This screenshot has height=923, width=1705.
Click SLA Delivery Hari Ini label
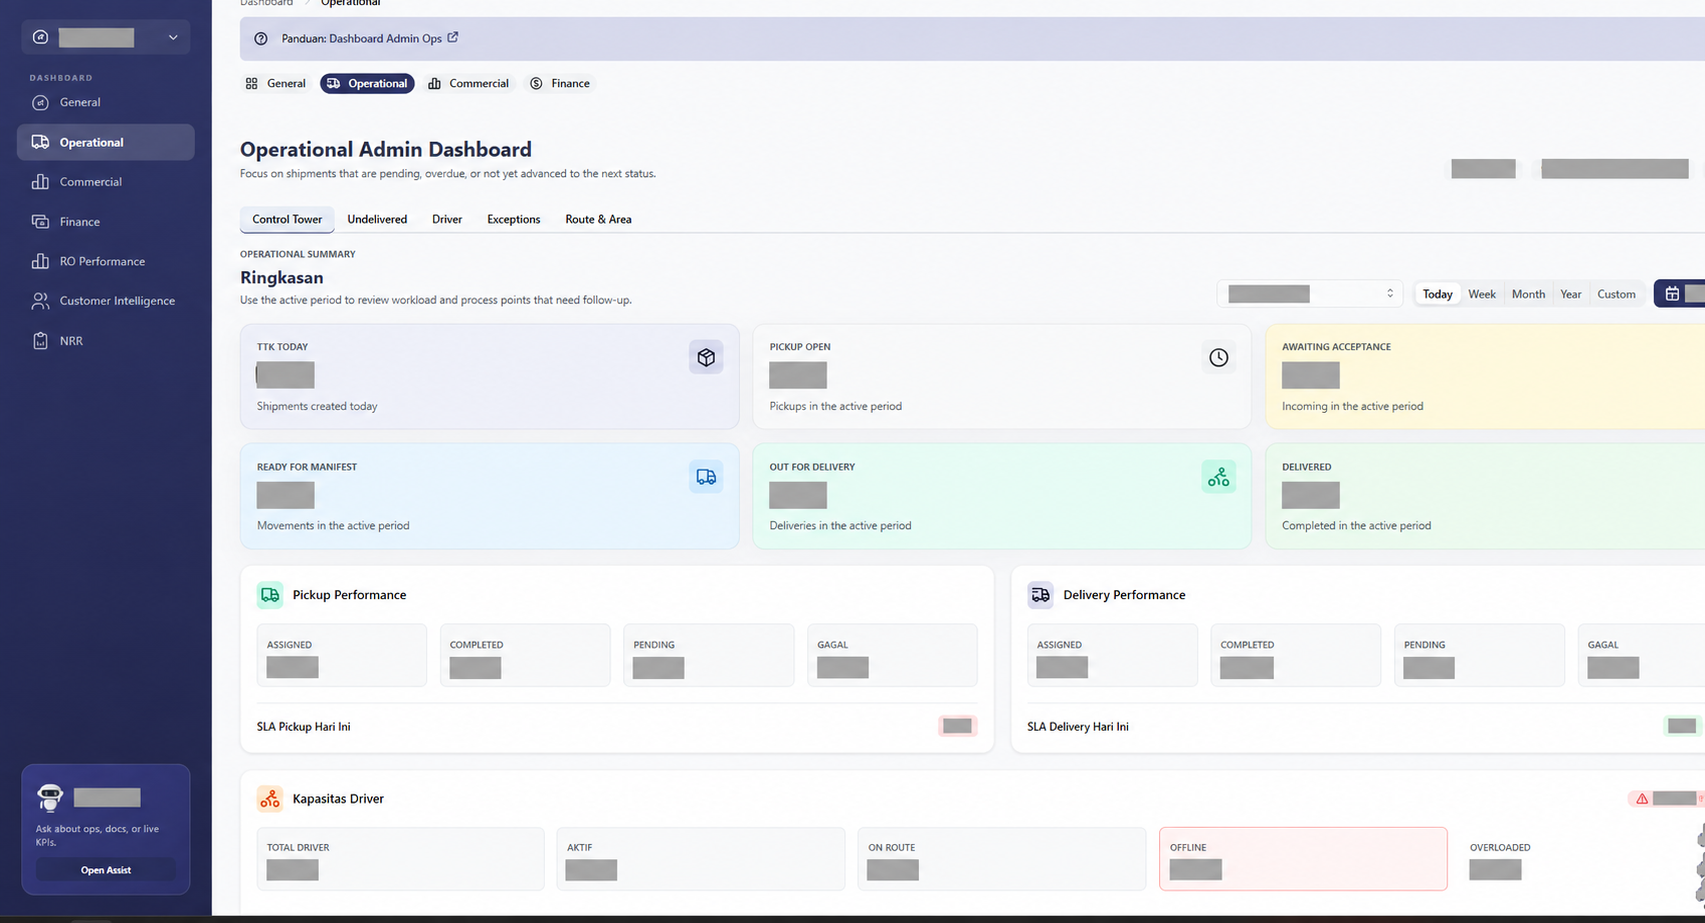pyautogui.click(x=1078, y=727)
